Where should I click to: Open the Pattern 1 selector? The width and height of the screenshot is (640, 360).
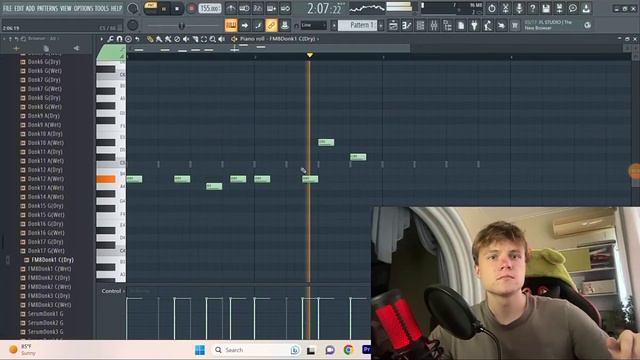(358, 25)
